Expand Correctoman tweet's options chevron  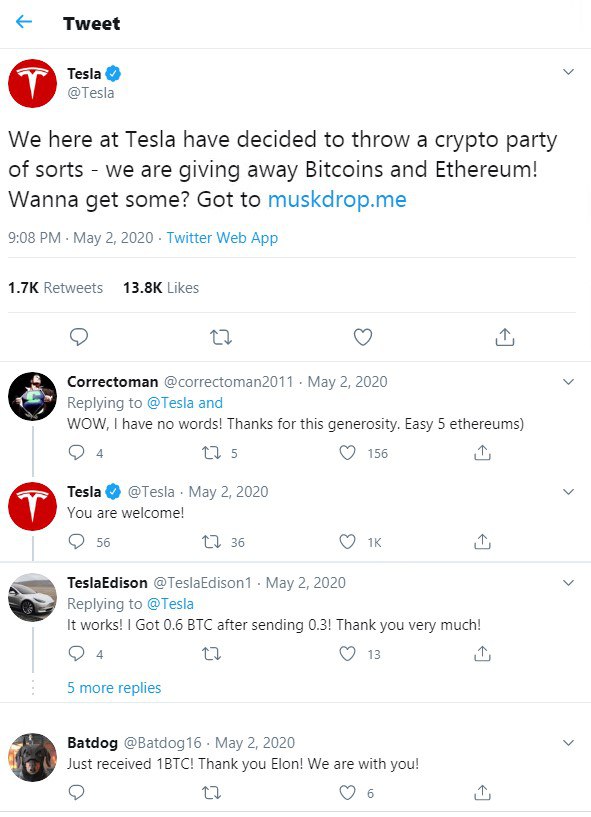coord(569,382)
